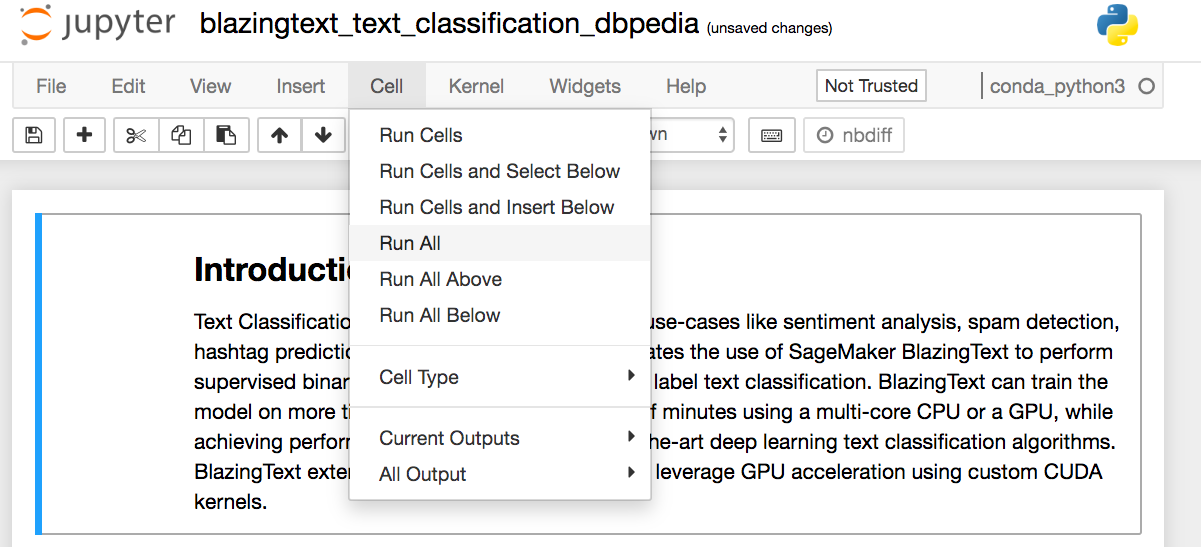Choose Run Cells and Insert Below
Screen dimensions: 1201x547
(x=500, y=207)
